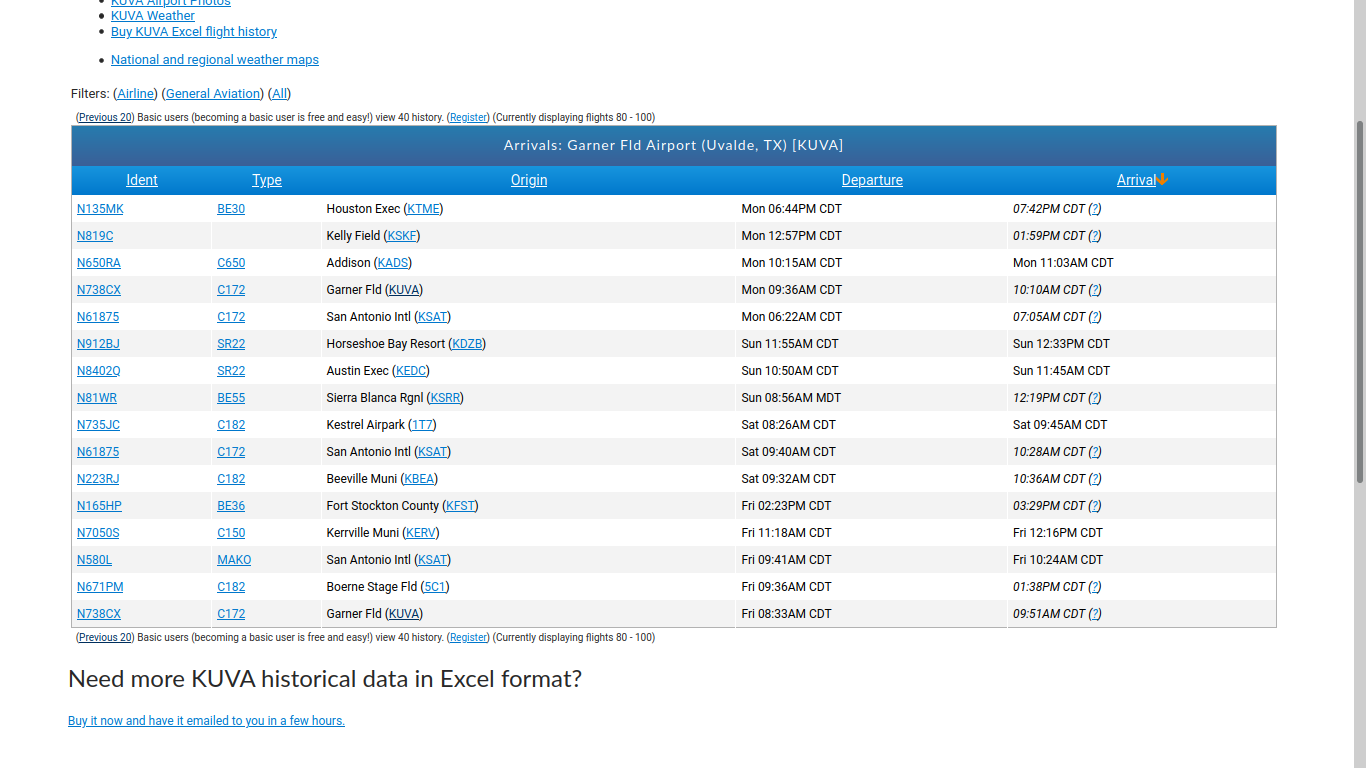Image resolution: width=1366 pixels, height=768 pixels.
Task: Sort table by Departure column
Action: (x=872, y=180)
